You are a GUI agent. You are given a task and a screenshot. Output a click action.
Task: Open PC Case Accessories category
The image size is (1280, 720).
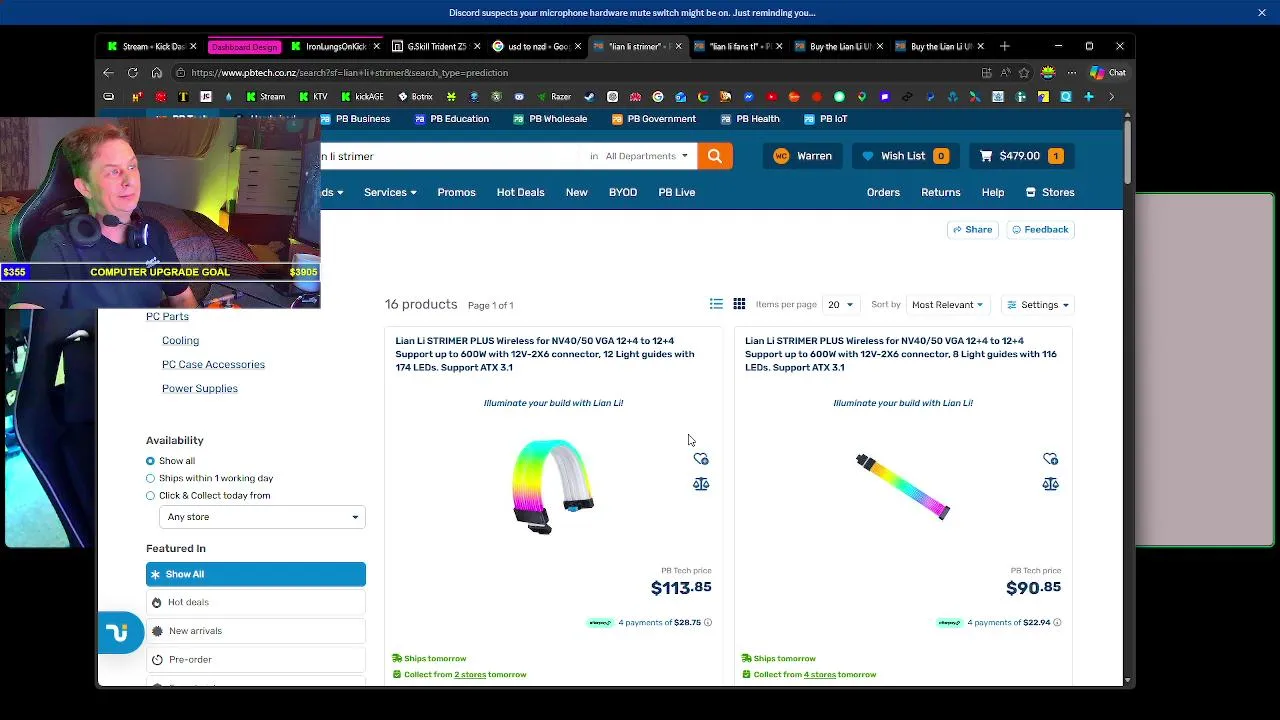[213, 364]
